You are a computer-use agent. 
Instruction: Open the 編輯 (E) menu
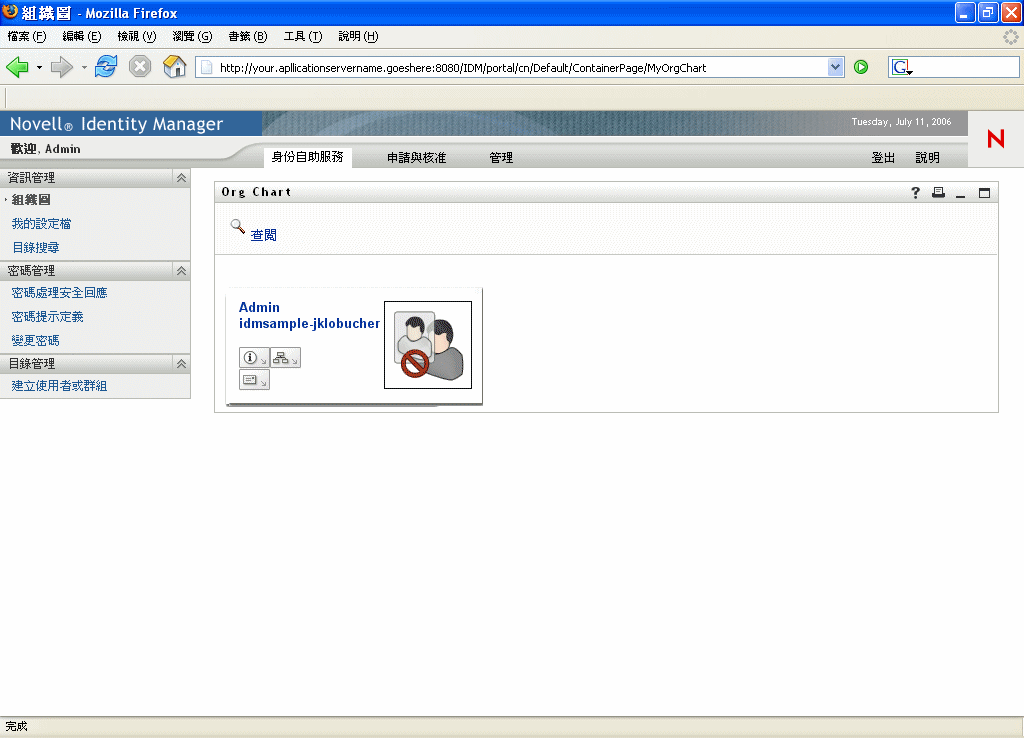82,37
